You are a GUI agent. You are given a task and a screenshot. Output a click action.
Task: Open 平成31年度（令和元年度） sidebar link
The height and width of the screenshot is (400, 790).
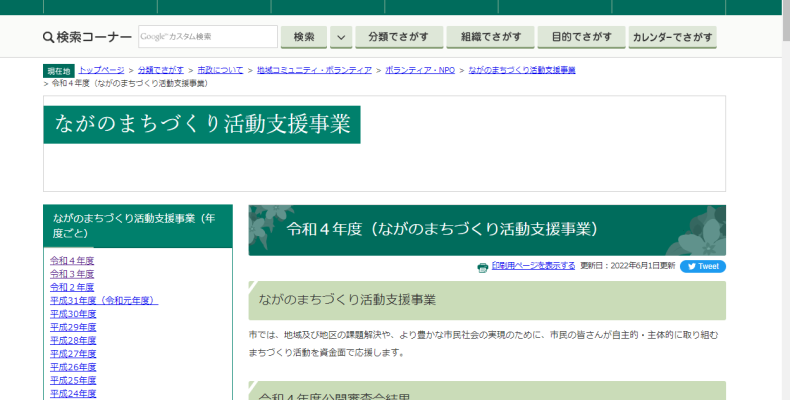pyautogui.click(x=104, y=301)
